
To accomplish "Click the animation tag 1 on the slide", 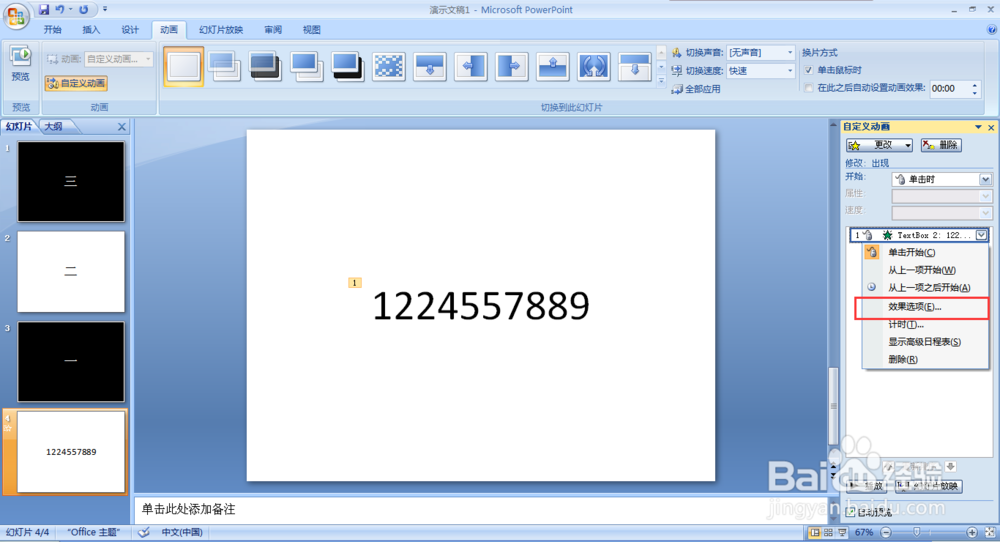I will [x=355, y=282].
